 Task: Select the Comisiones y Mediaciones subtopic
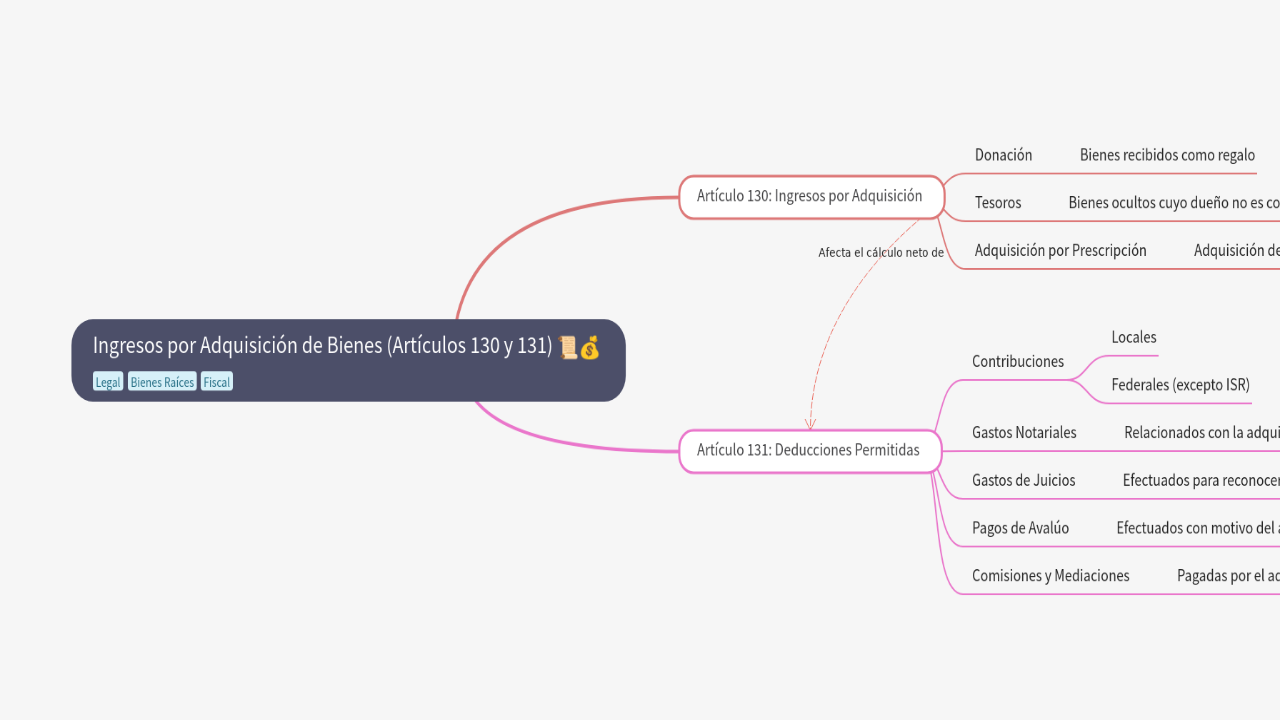click(x=1050, y=576)
